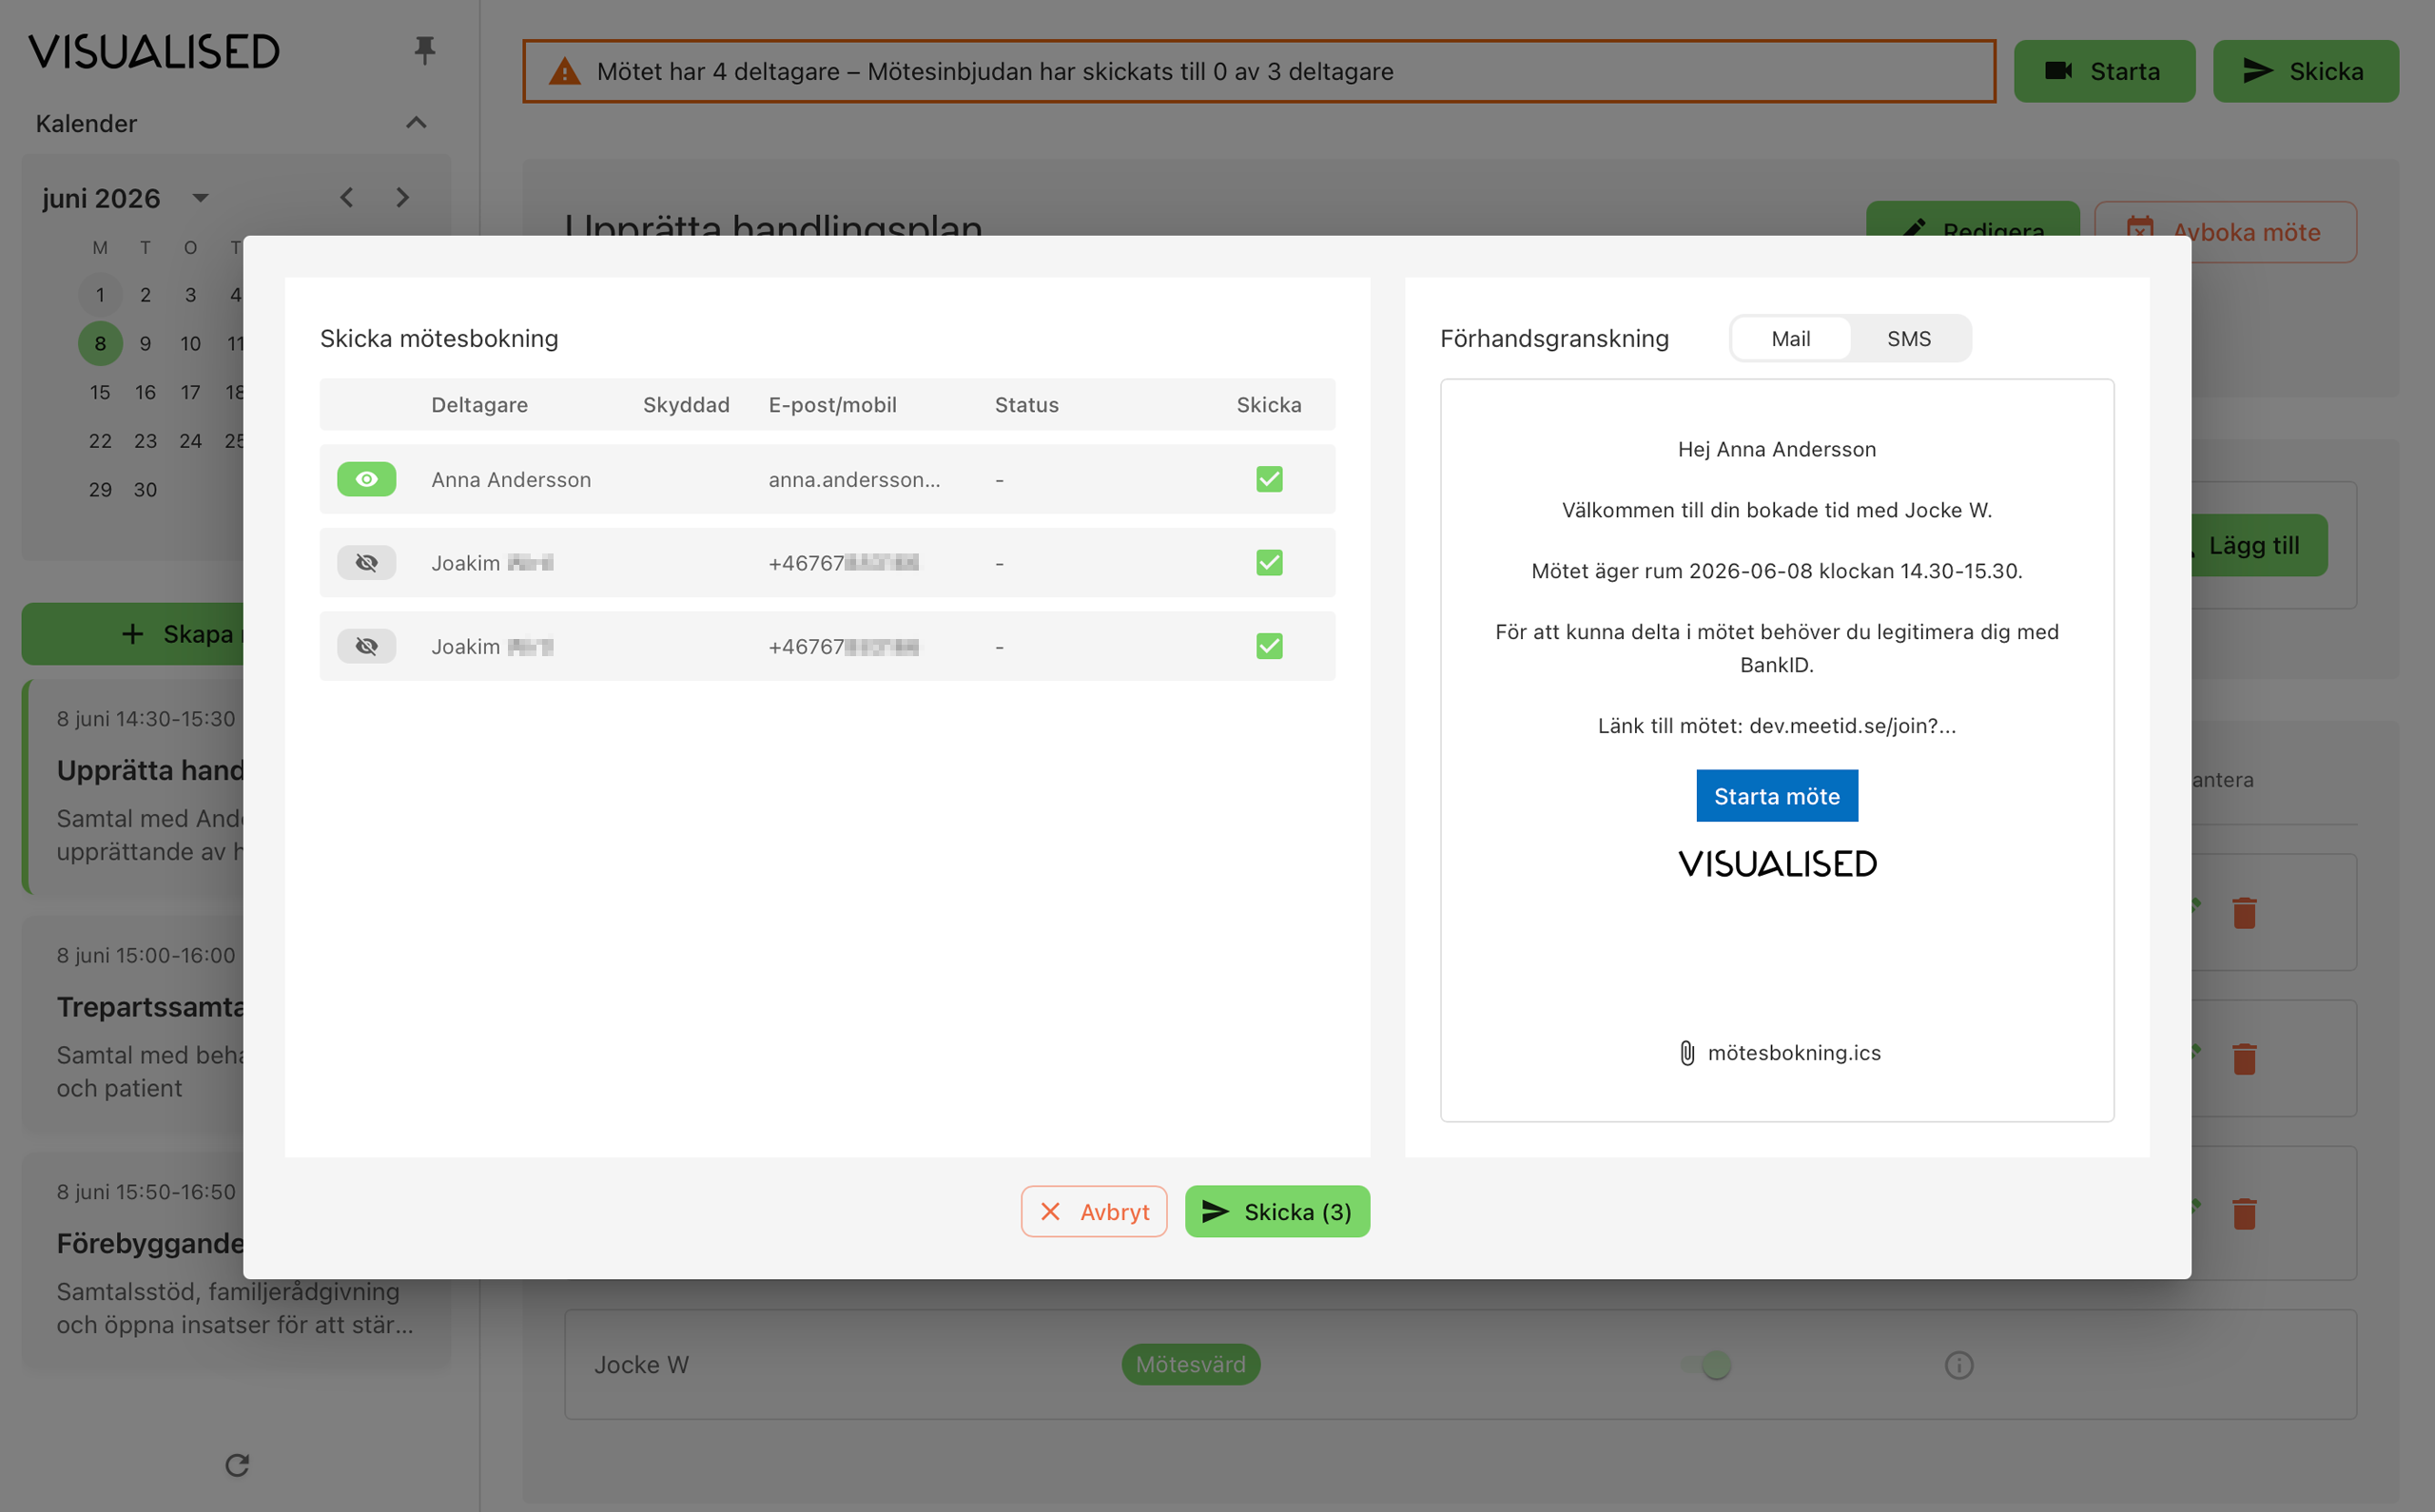Open the juni 2026 month dropdown

point(200,198)
